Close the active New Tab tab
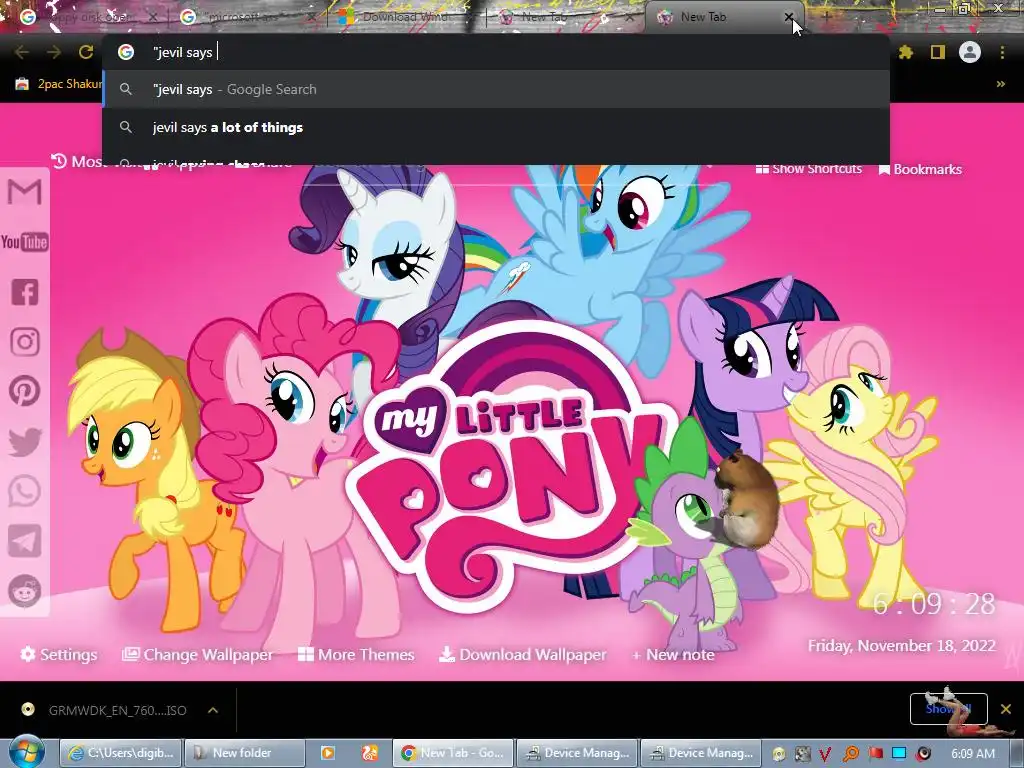1024x768 pixels. [789, 16]
